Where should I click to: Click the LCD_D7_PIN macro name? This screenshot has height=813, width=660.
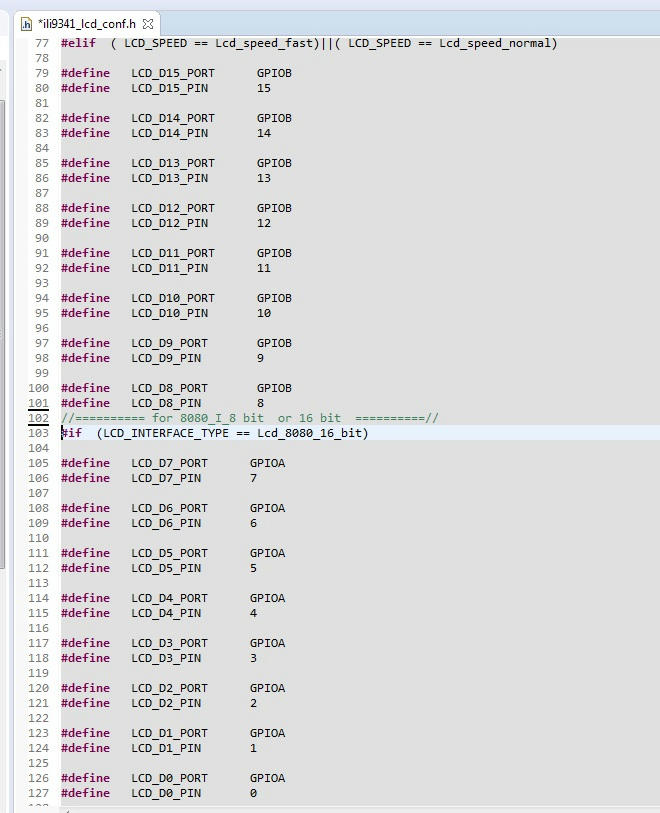click(166, 478)
